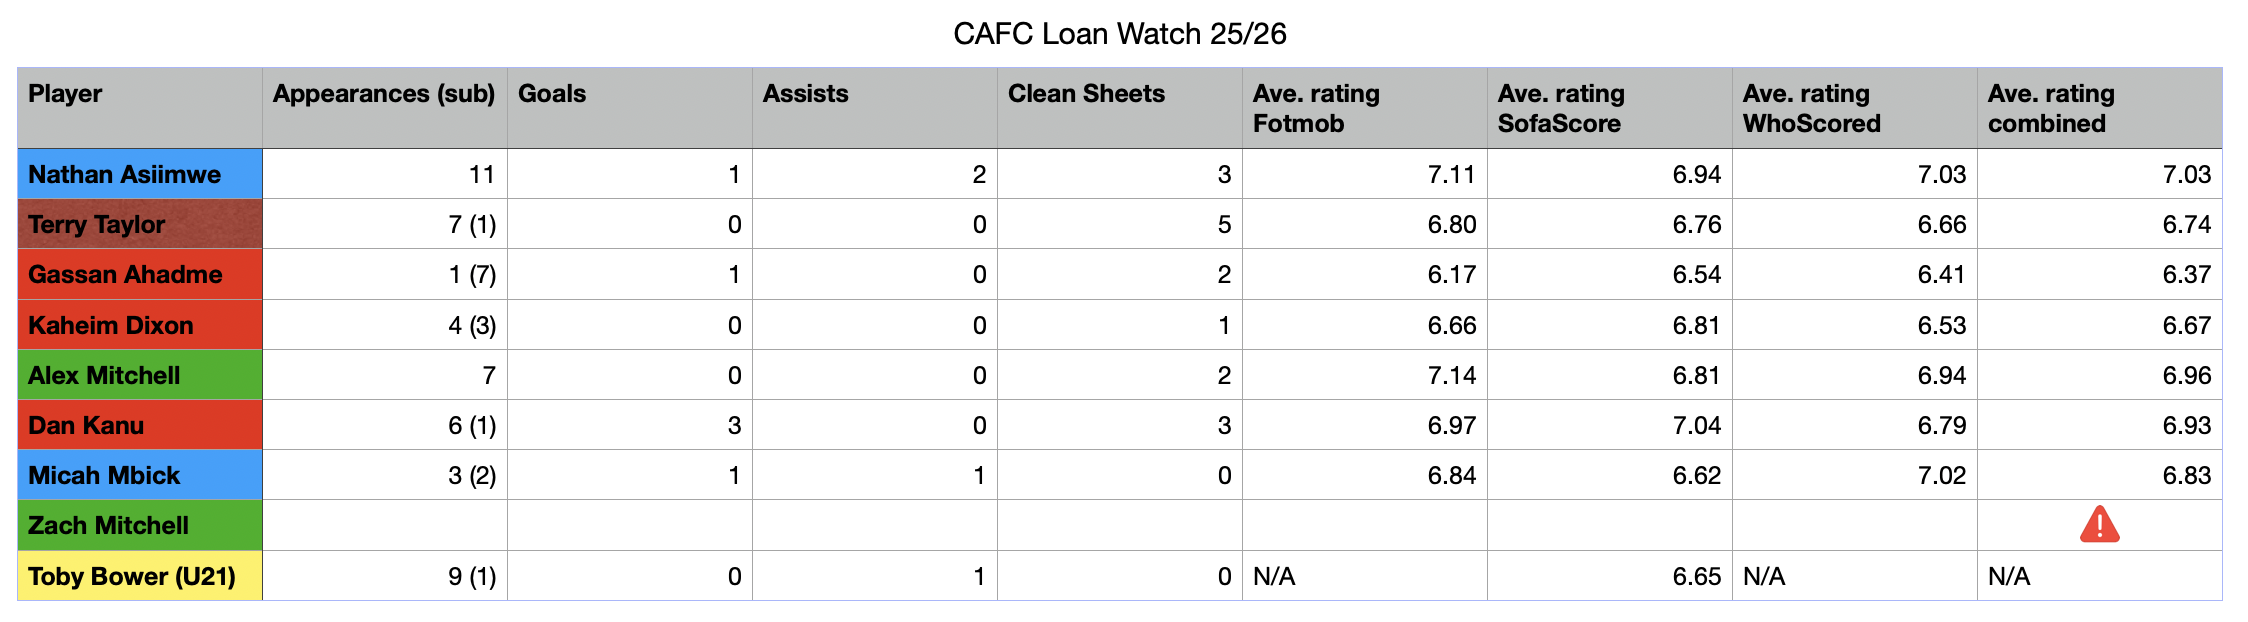Select the Terry Taylor player cell
2248x622 pixels.
(140, 224)
